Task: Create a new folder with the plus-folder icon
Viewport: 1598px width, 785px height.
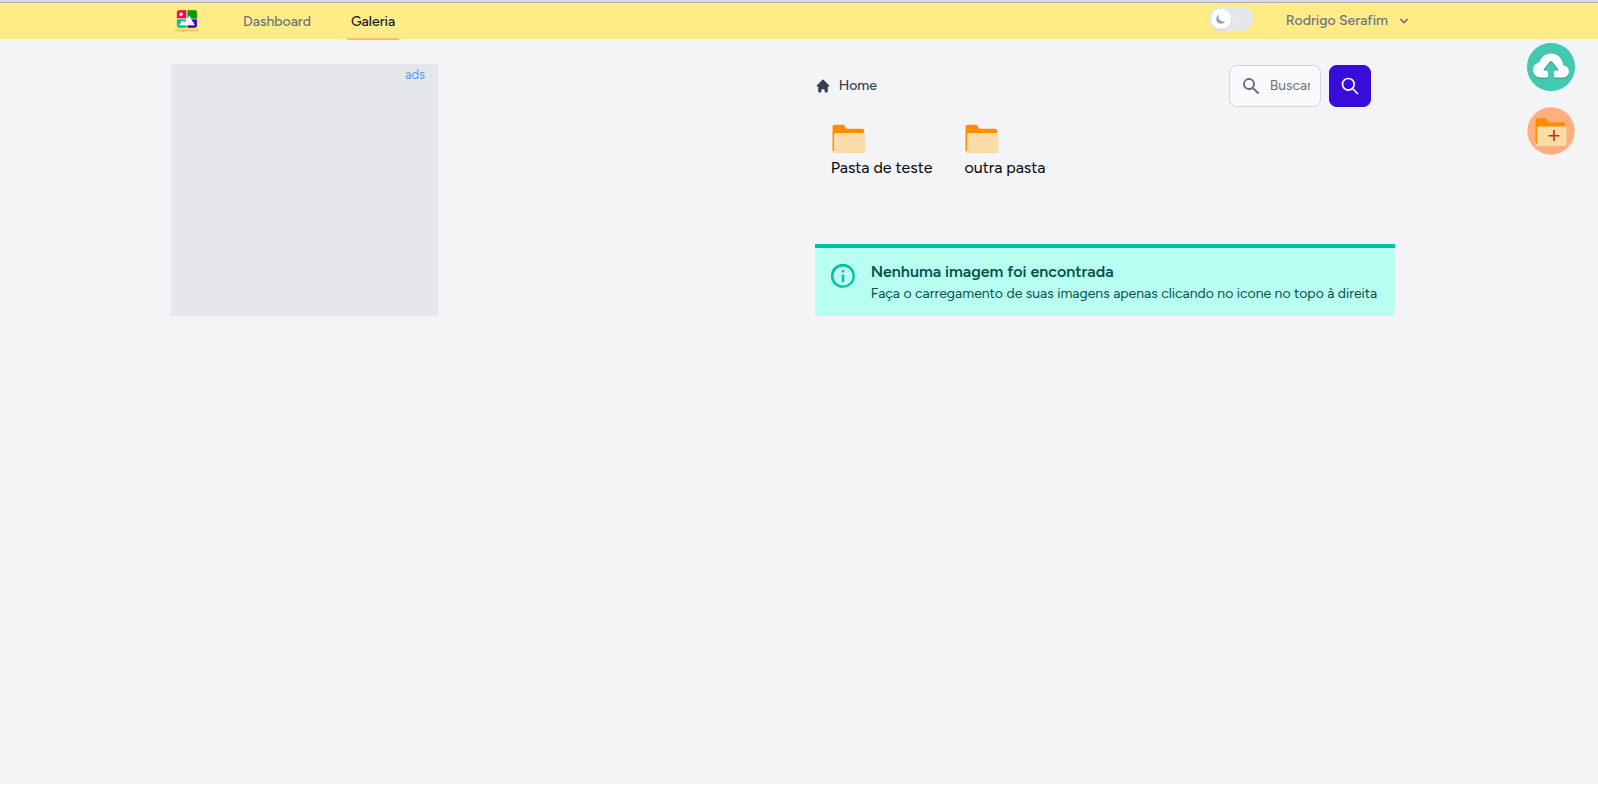Action: [x=1551, y=131]
